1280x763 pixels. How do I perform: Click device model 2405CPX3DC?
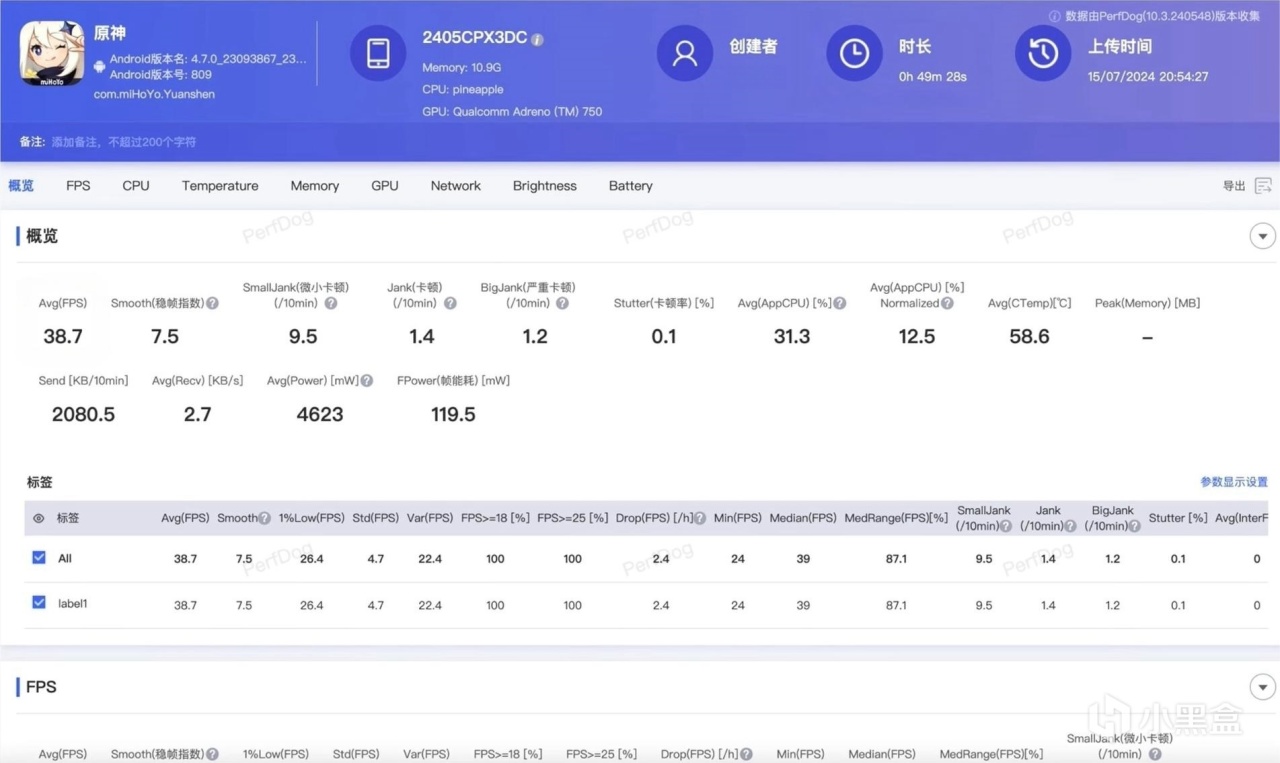[x=474, y=37]
